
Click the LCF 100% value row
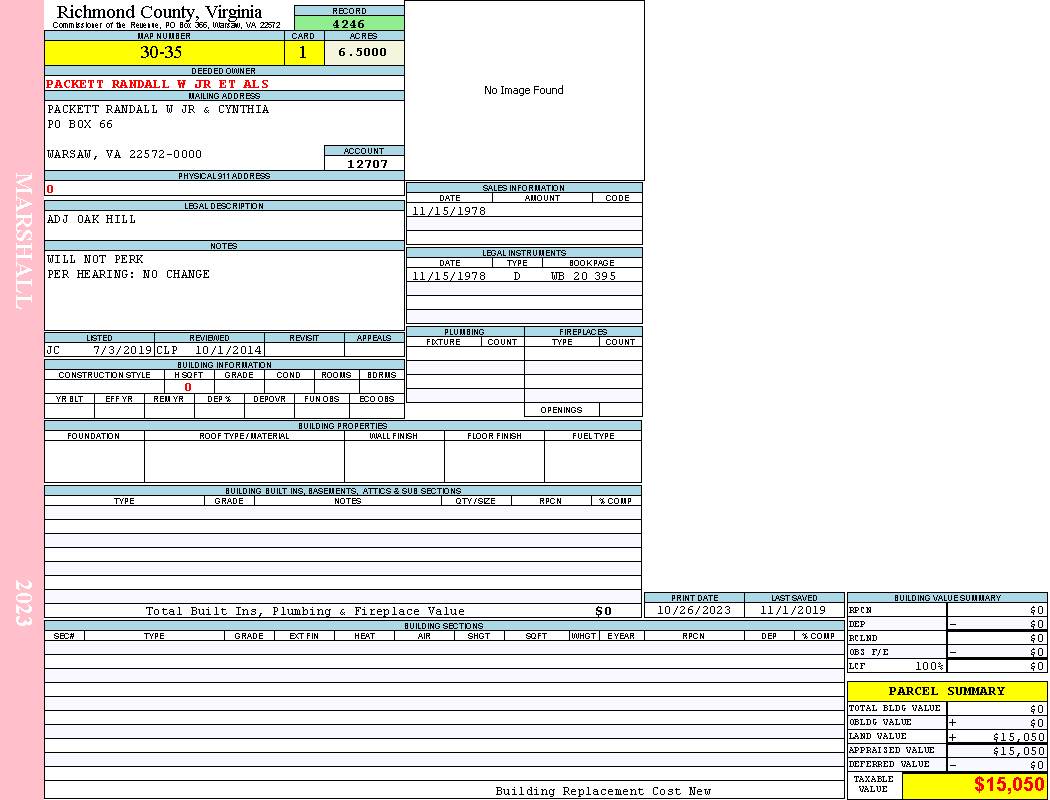[x=946, y=666]
